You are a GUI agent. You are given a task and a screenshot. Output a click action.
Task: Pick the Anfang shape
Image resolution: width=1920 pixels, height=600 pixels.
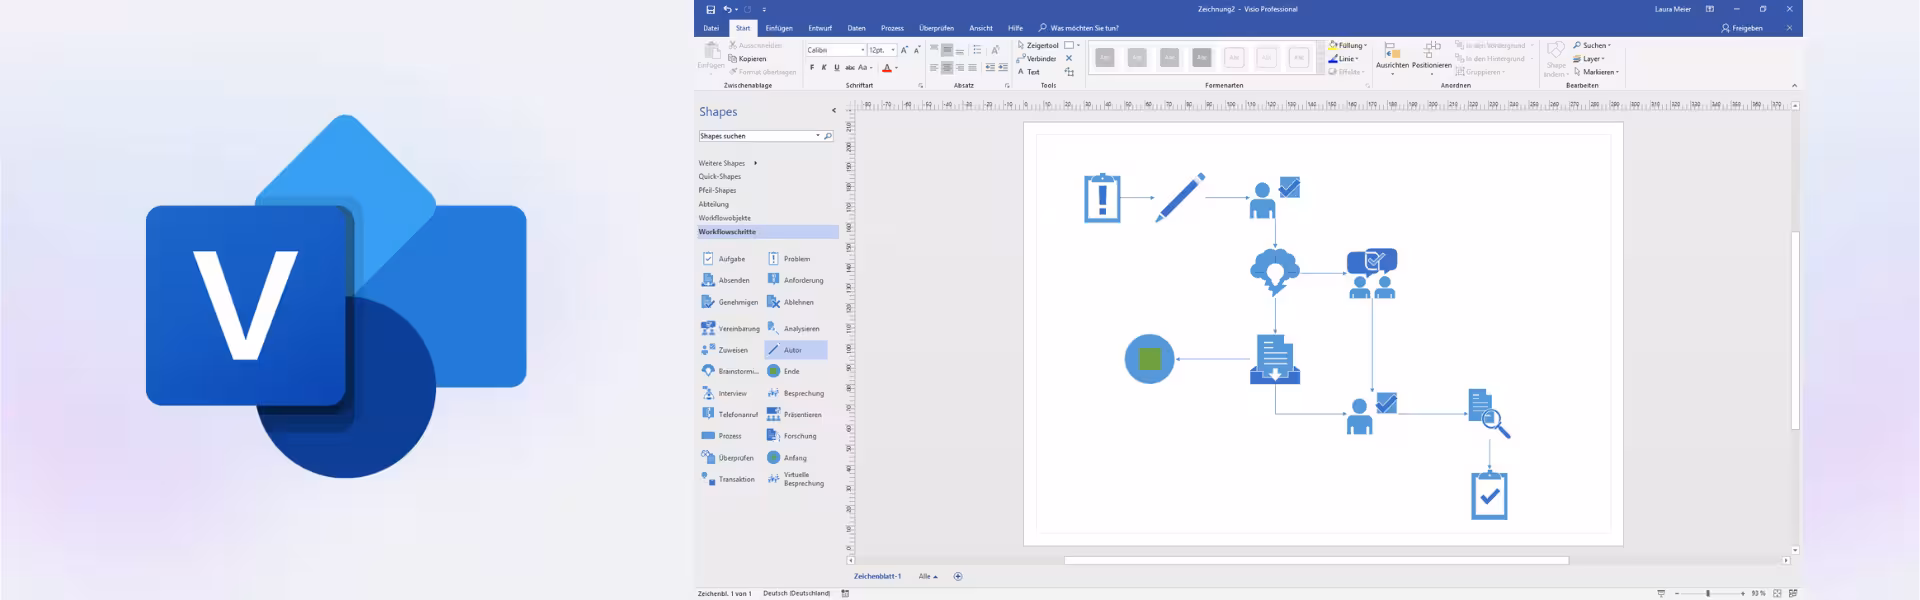[x=787, y=458]
